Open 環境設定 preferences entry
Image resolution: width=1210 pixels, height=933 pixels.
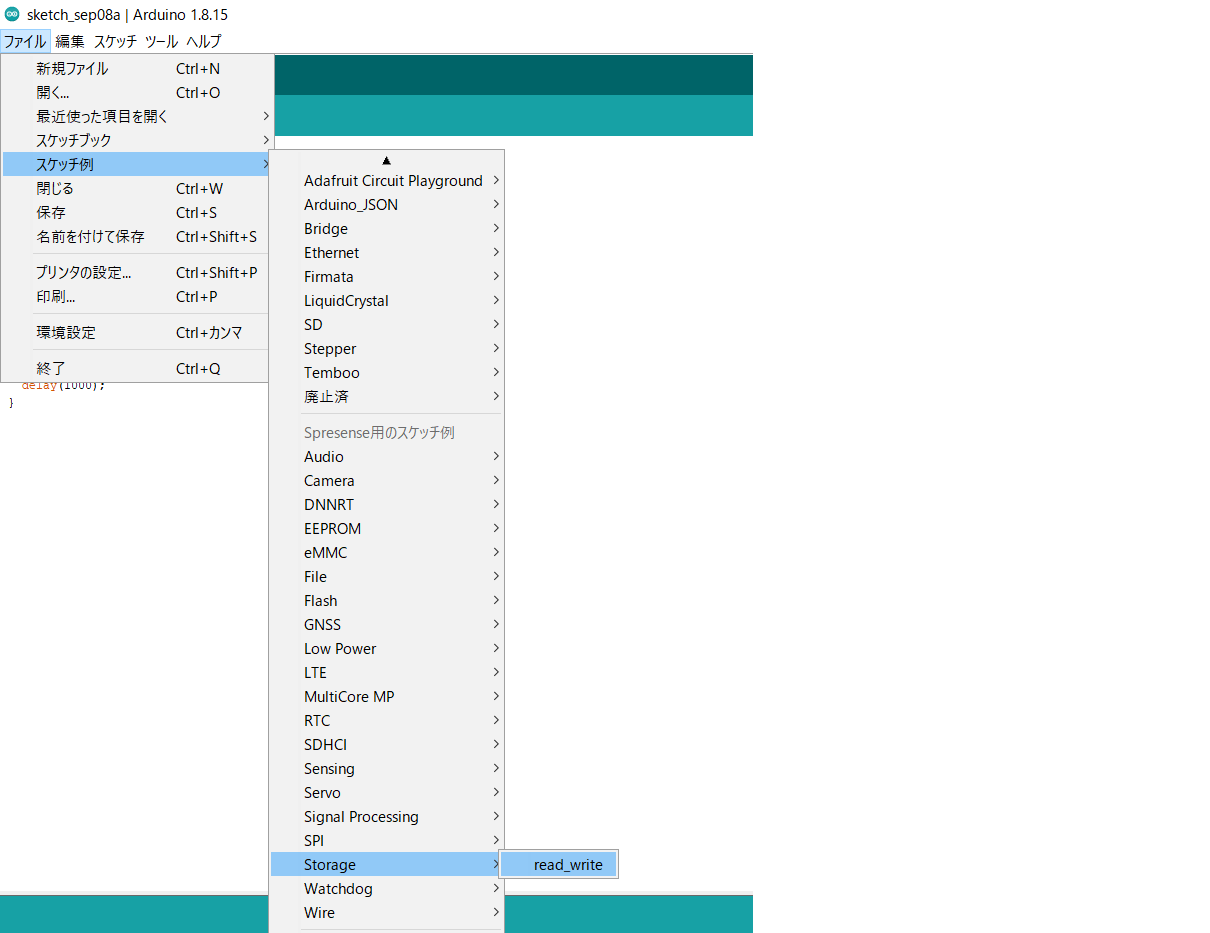point(137,333)
